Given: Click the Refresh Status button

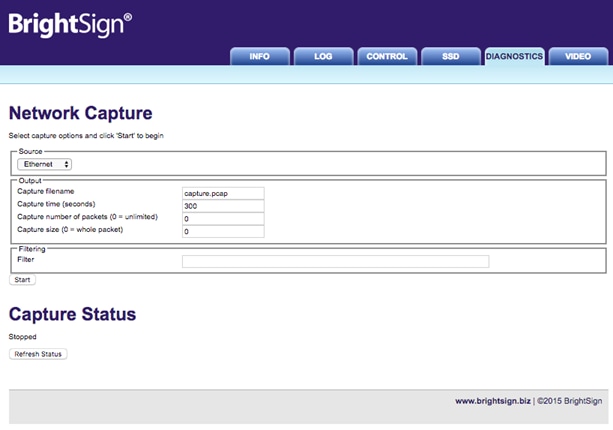Looking at the screenshot, I should (x=38, y=354).
